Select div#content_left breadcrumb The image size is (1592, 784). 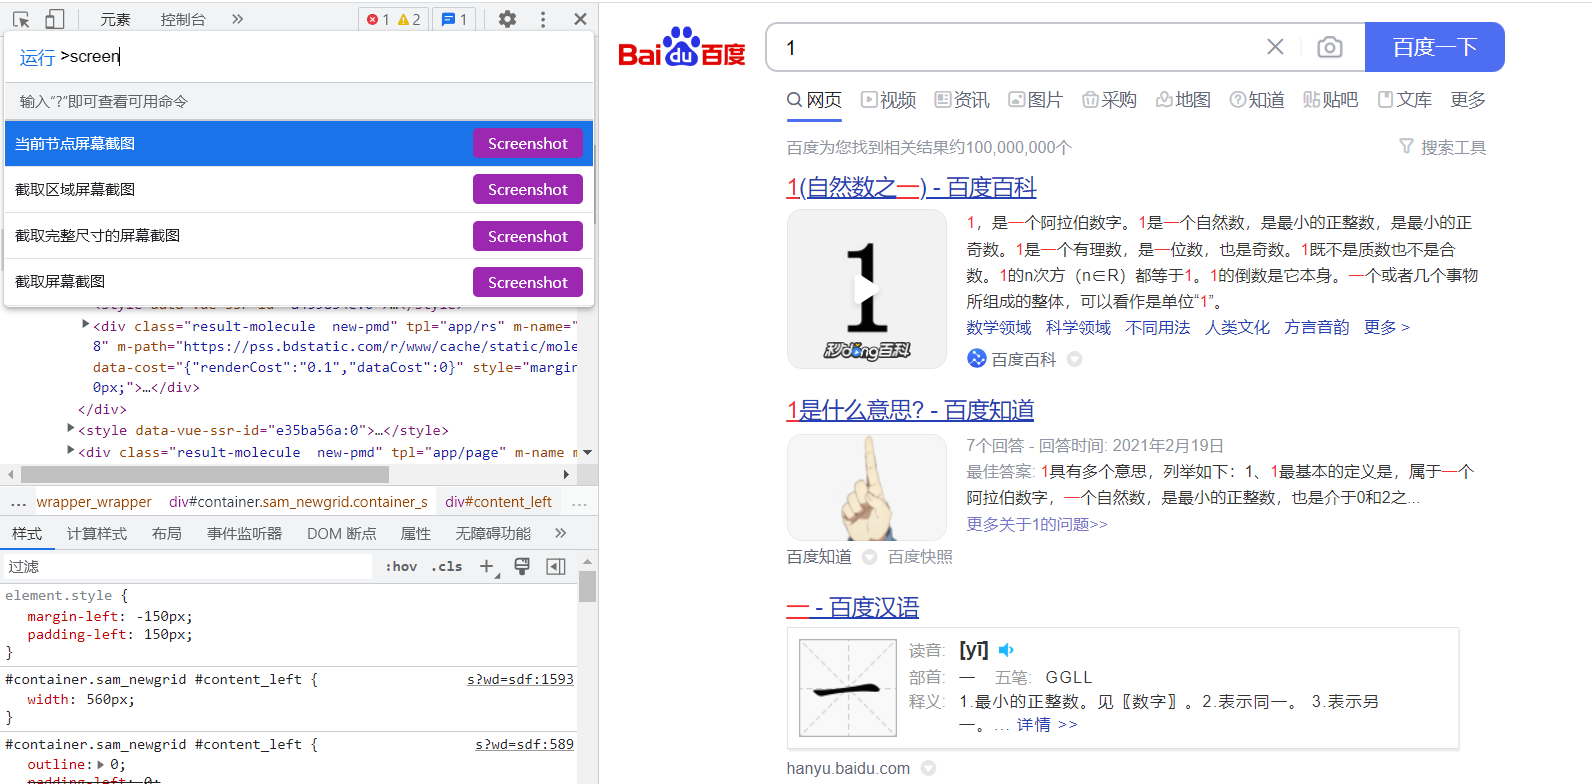click(x=498, y=502)
